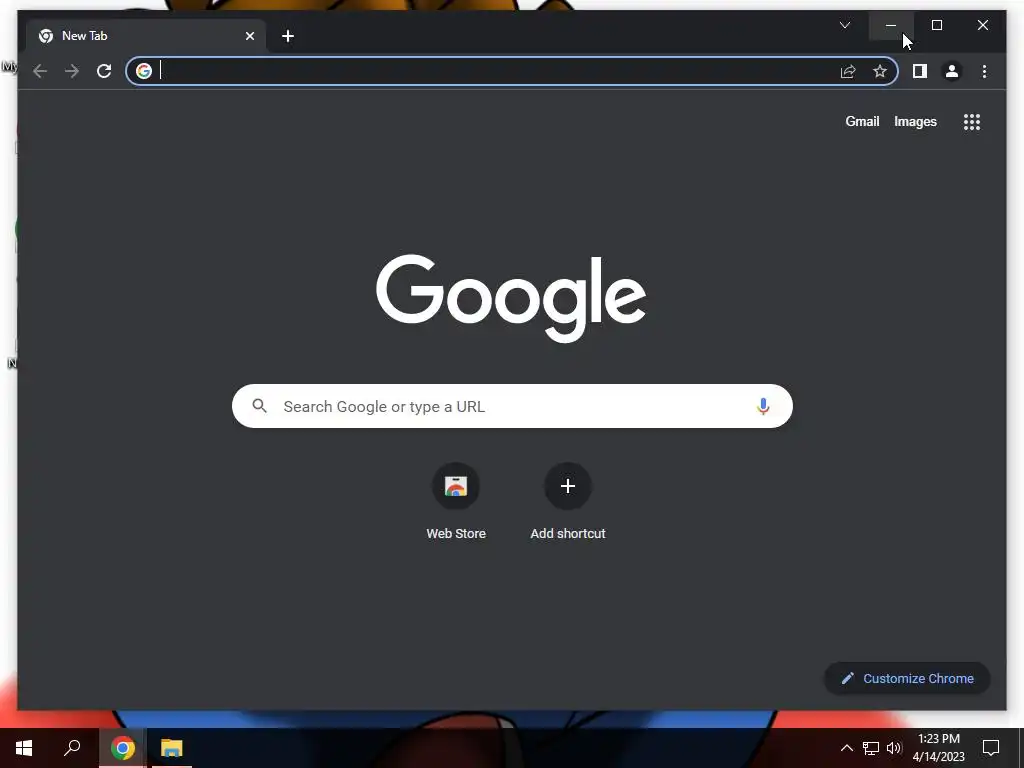Close the New Tab tab
This screenshot has width=1024, height=768.
pos(249,36)
